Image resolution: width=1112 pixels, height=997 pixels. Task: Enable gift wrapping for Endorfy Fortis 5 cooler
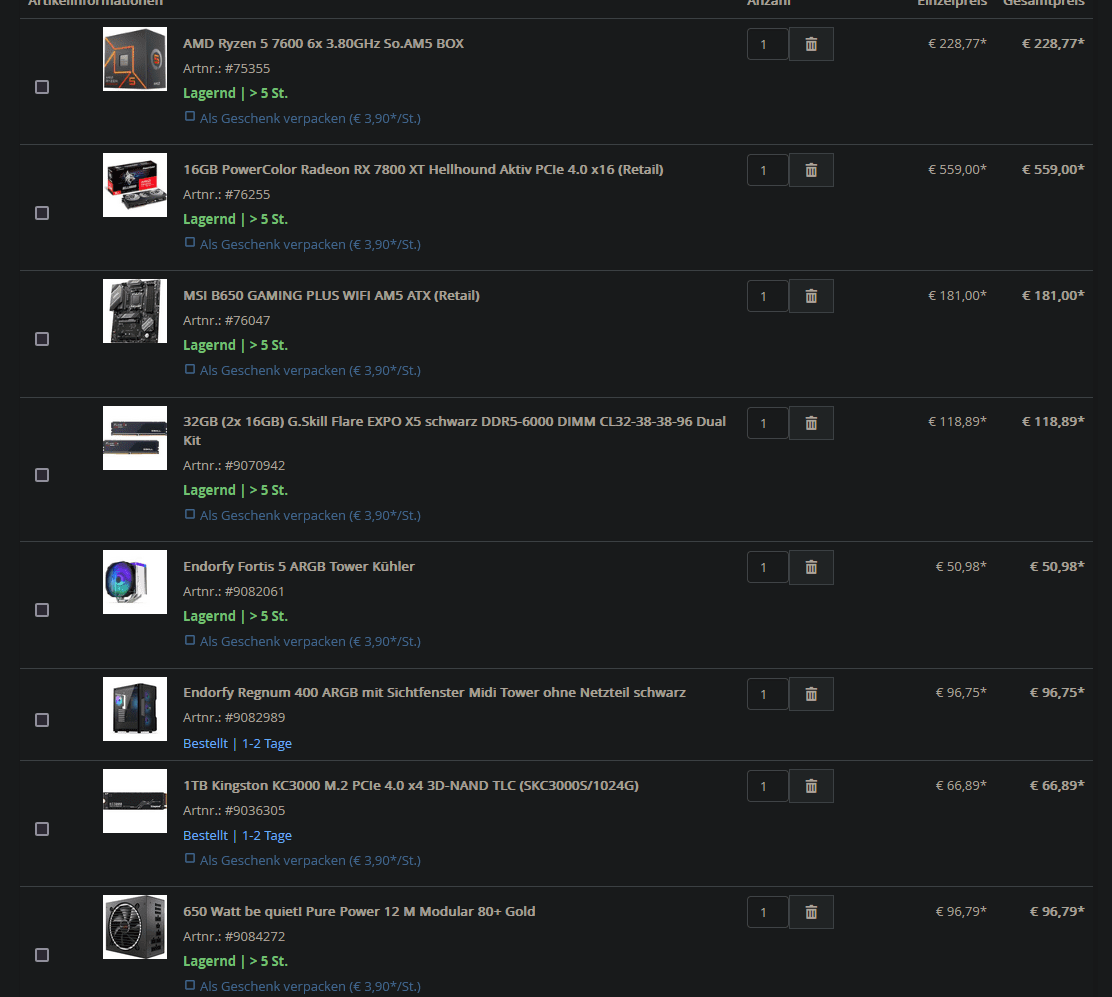(190, 640)
